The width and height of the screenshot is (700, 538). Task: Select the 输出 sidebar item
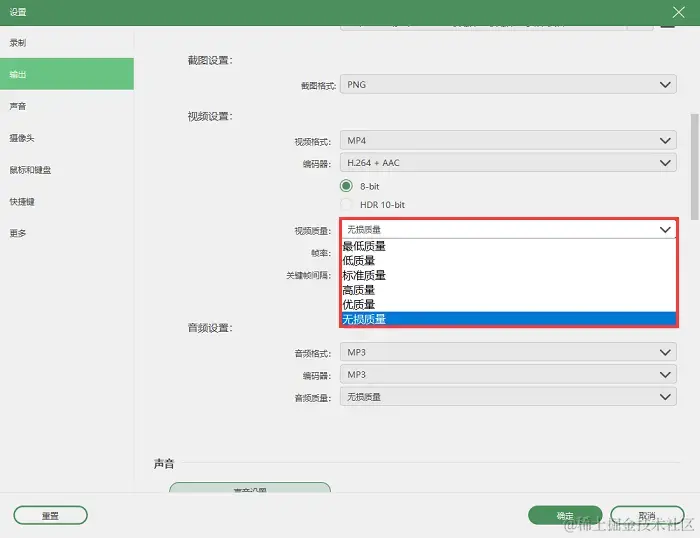pyautogui.click(x=67, y=74)
